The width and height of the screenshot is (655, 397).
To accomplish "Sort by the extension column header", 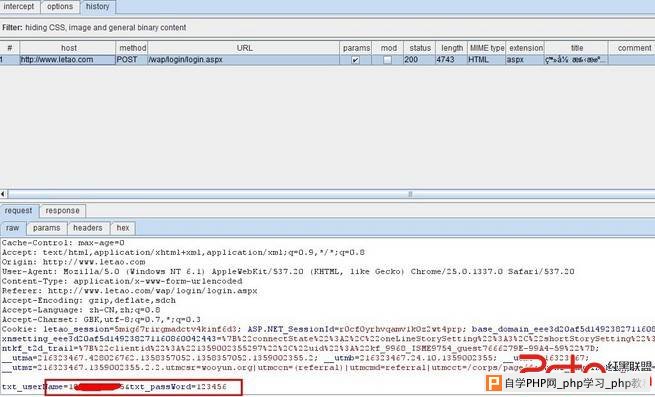I will [x=526, y=48].
